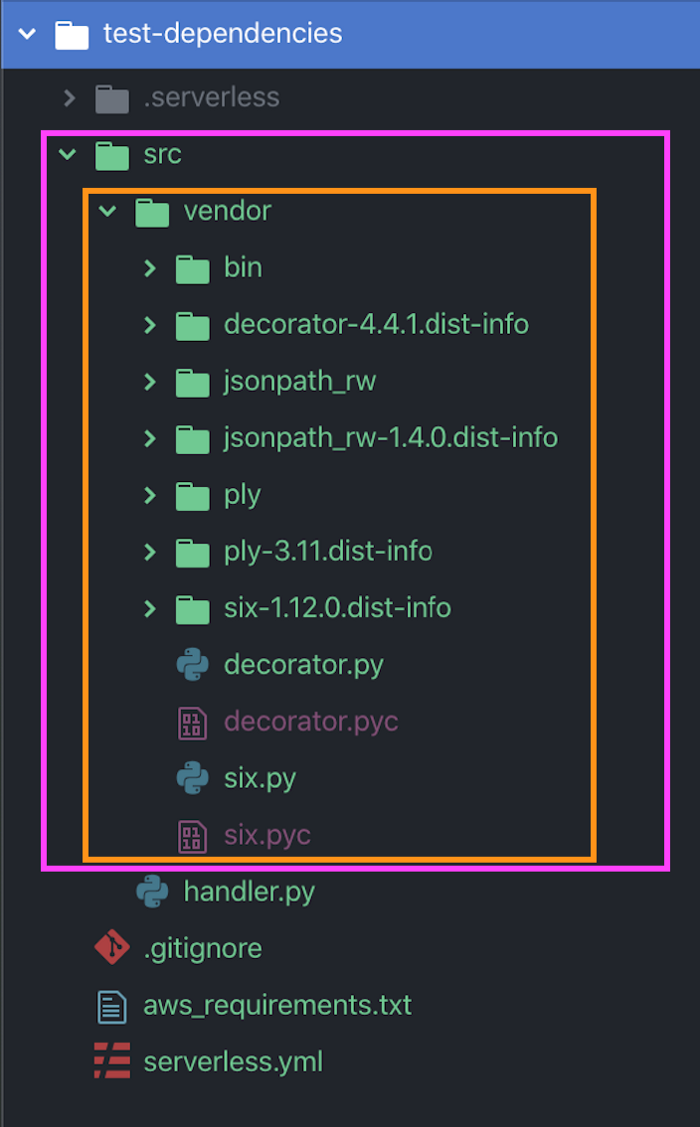The image size is (700, 1127).
Task: Expand the bin folder
Action: tap(150, 268)
